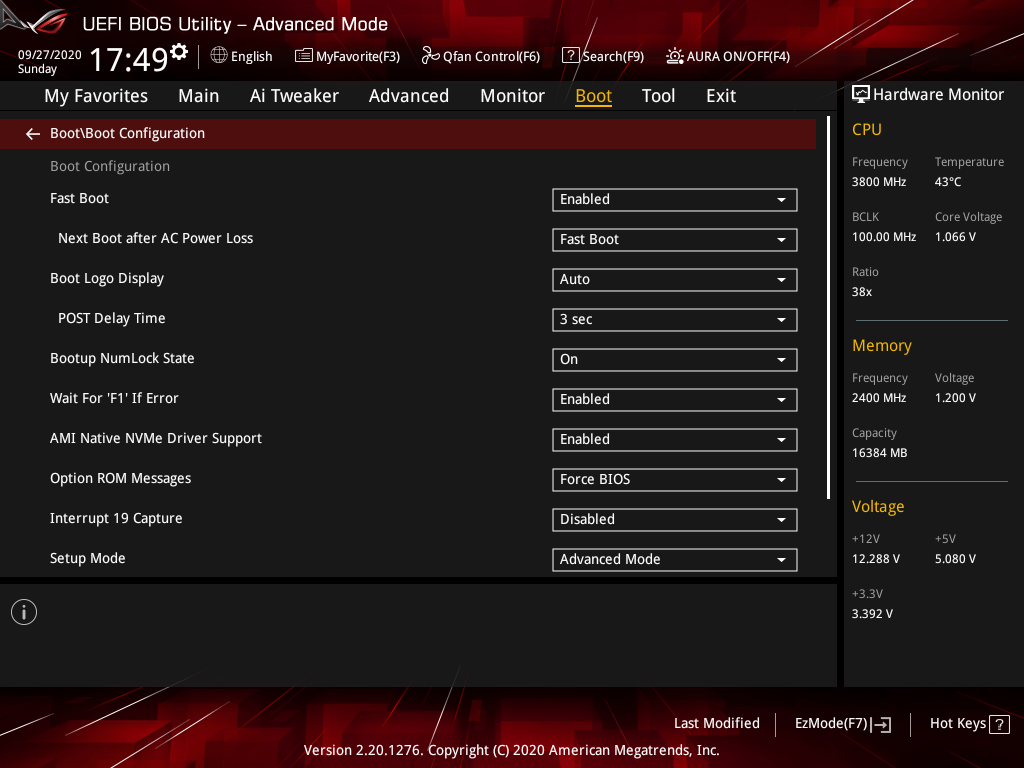Open the Interrupt 19 Capture dropdown
1024x768 pixels.
click(x=675, y=520)
